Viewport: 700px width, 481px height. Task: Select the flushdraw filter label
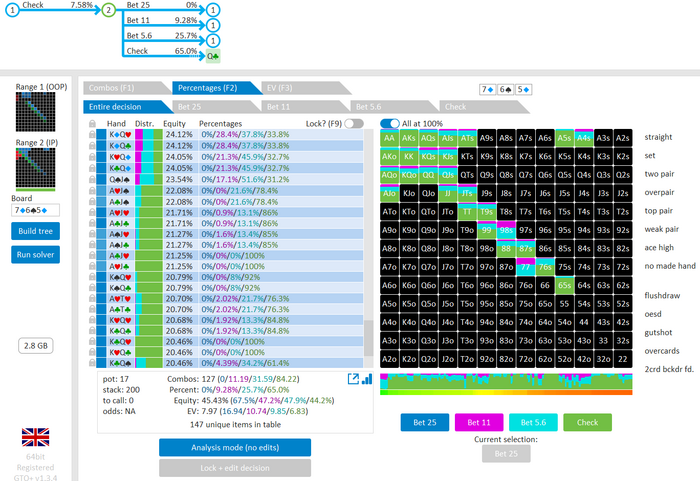click(662, 296)
